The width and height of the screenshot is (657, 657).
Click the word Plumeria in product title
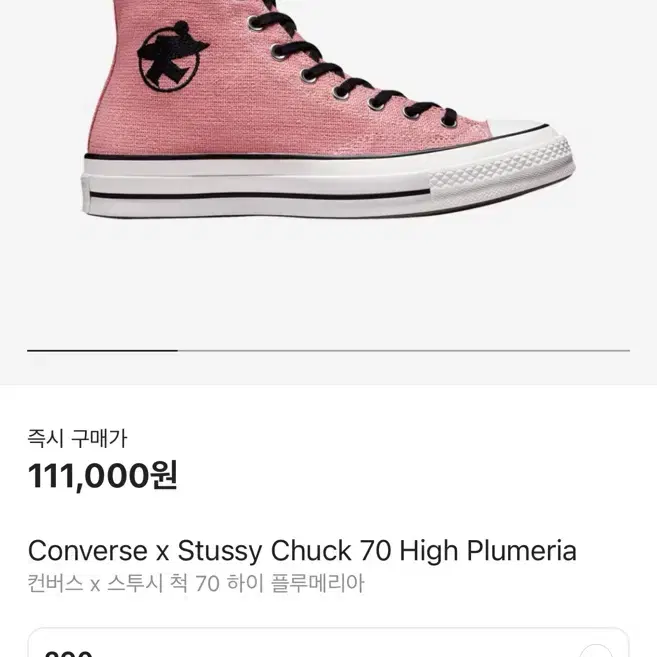click(x=522, y=550)
